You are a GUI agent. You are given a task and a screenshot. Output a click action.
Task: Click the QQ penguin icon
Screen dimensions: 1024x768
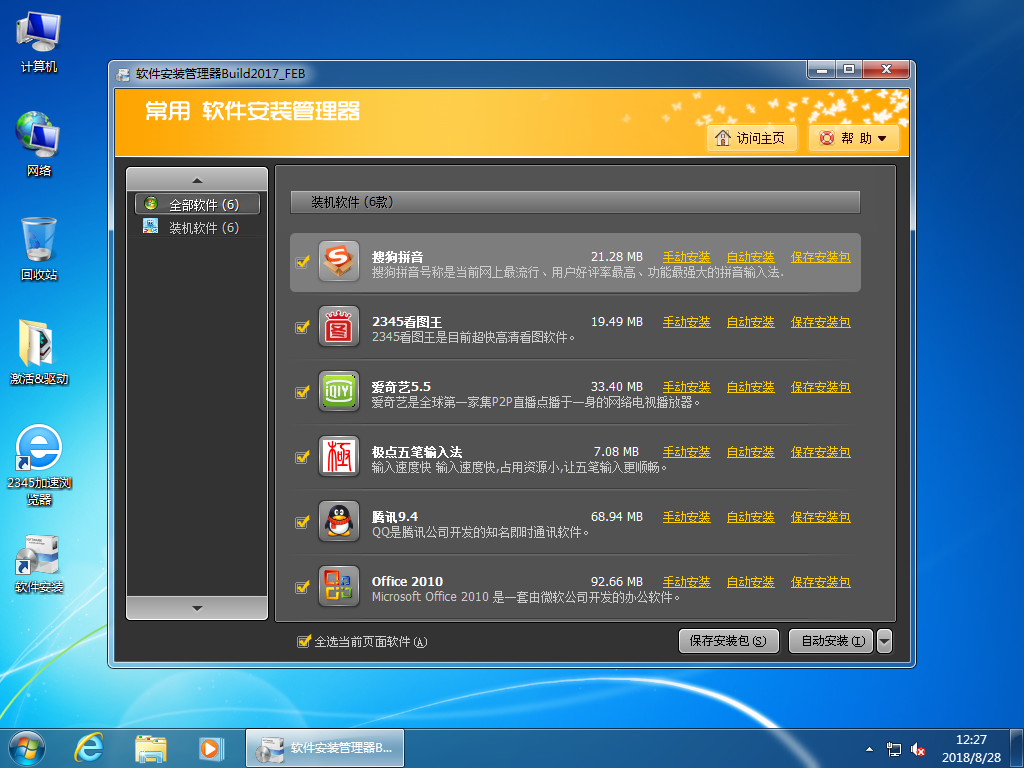339,521
